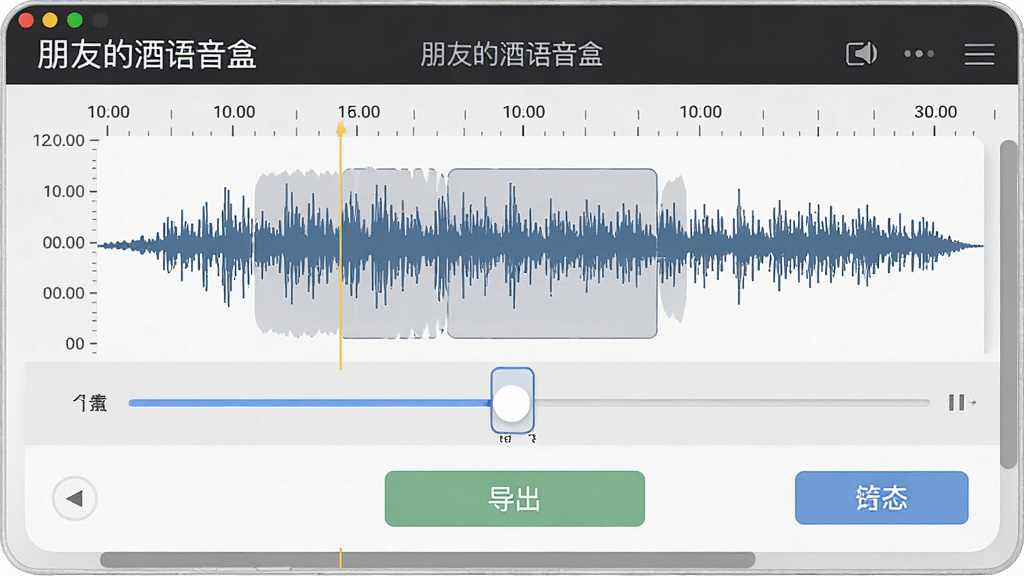This screenshot has height=576, width=1024.
Task: Click the 16.00 ruler label
Action: (359, 112)
